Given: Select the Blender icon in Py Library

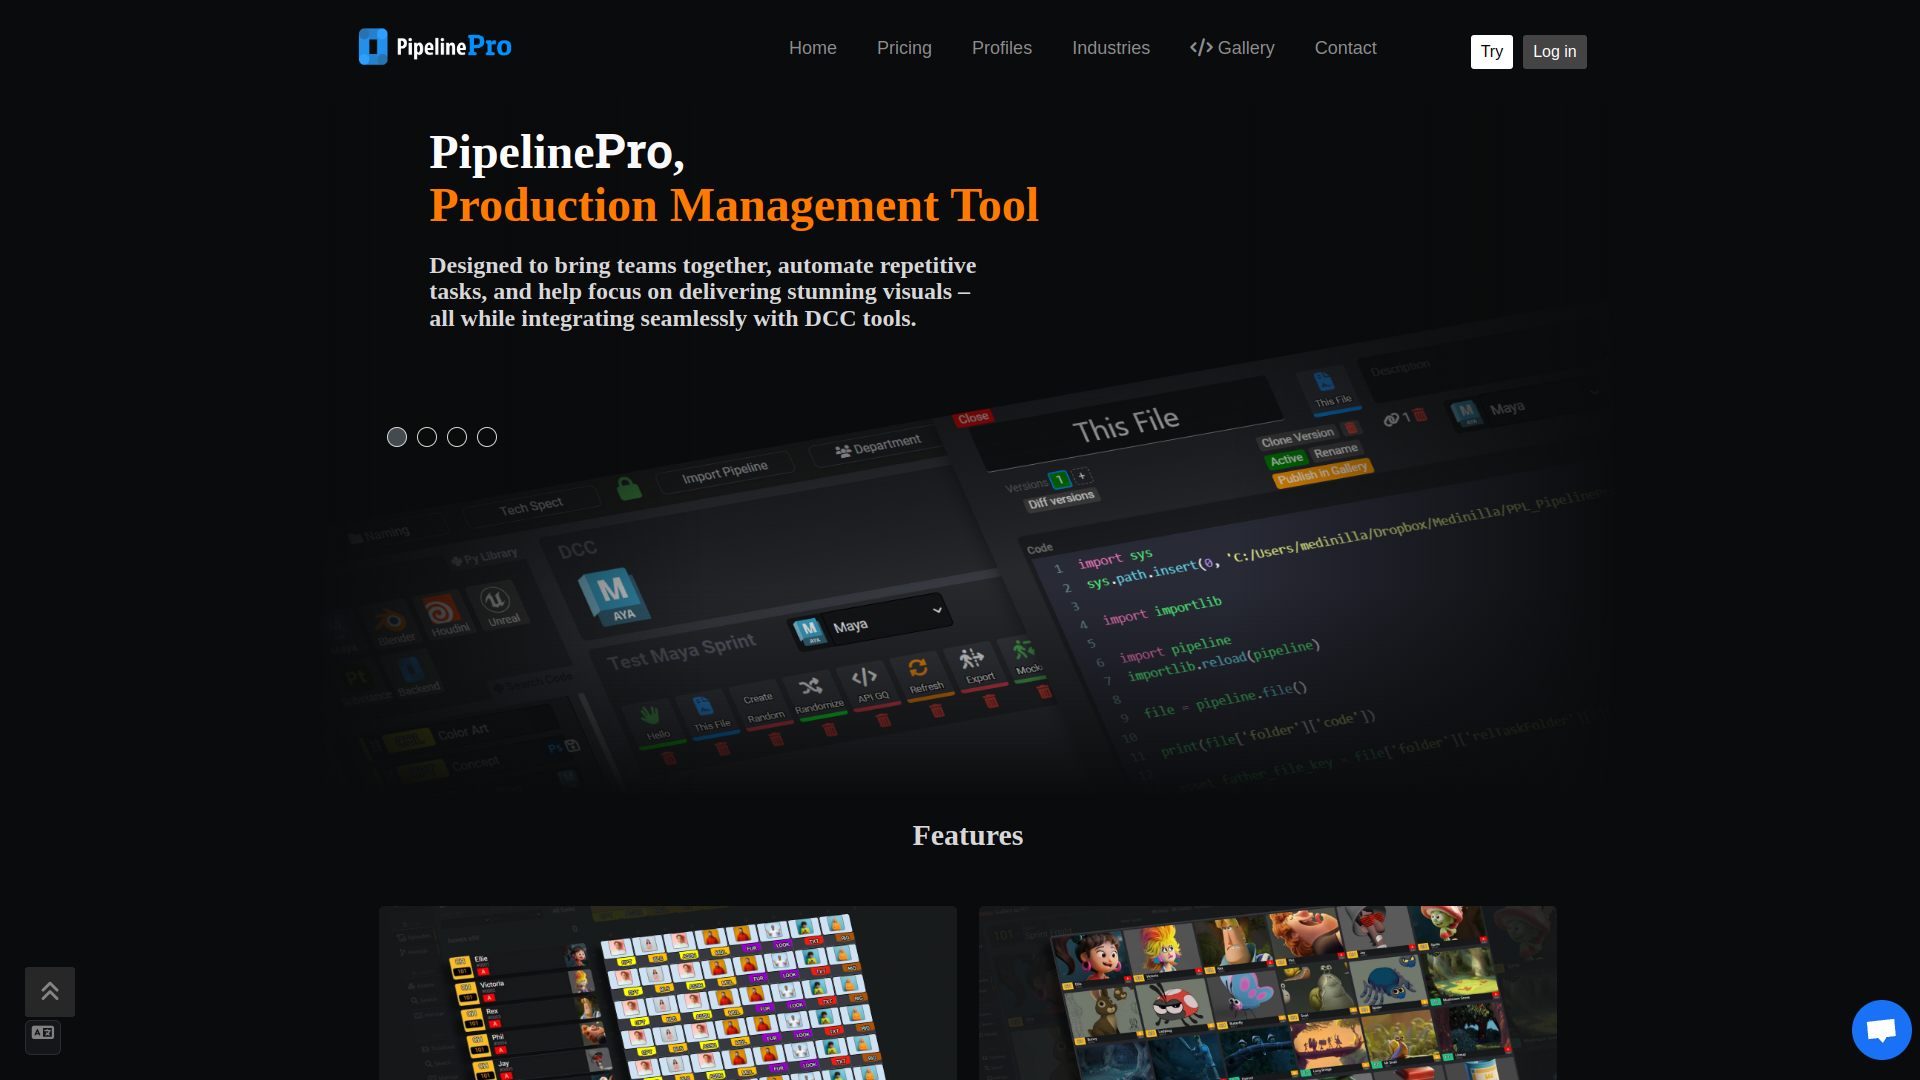Looking at the screenshot, I should (x=391, y=619).
